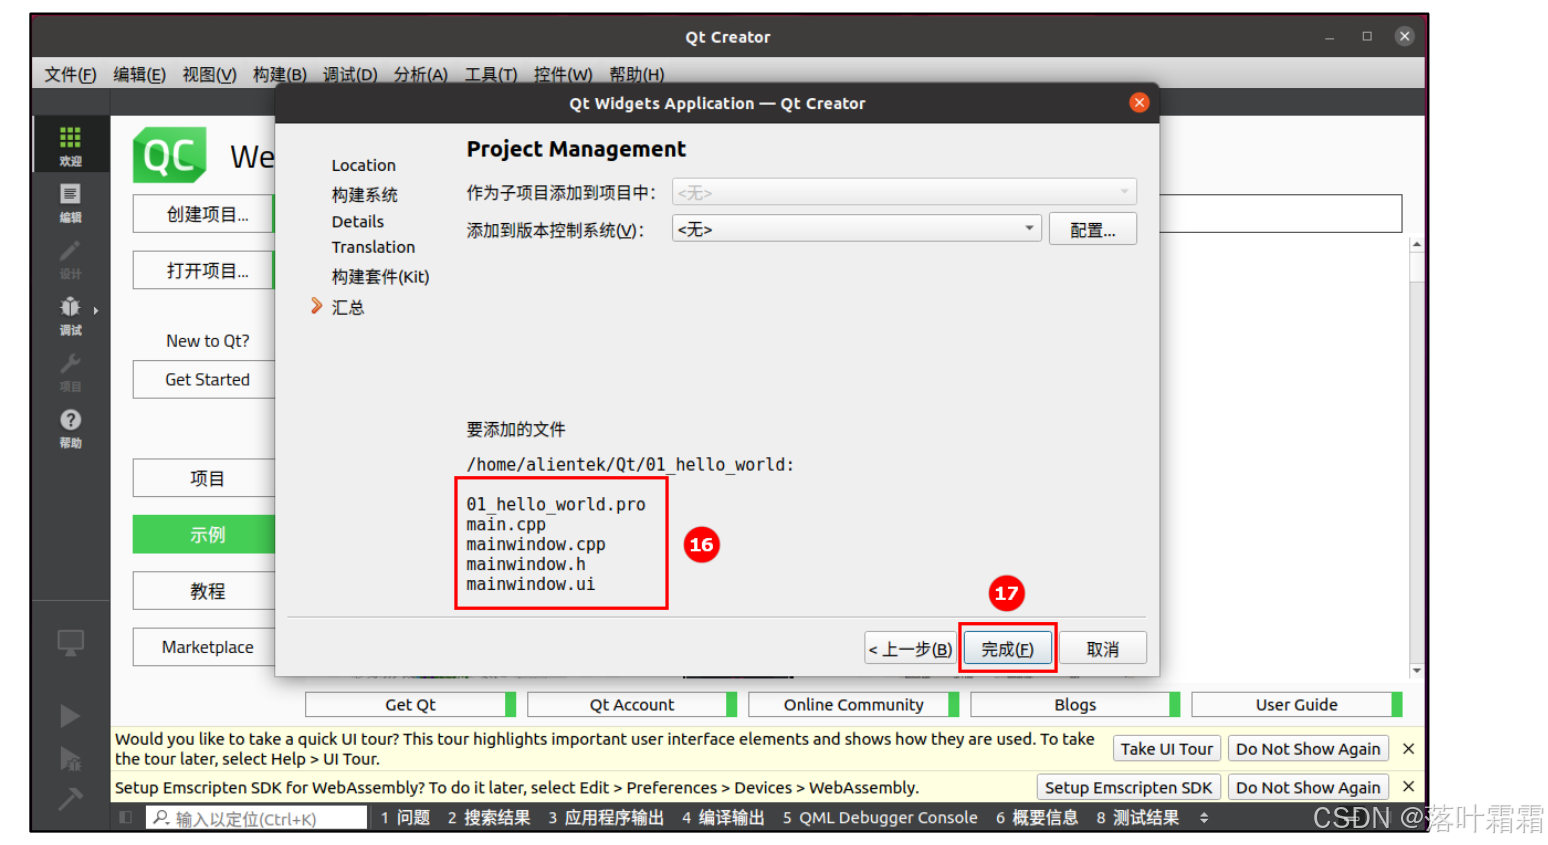Click the 创建项目 button
Screen dimensions: 1548x845
point(204,214)
